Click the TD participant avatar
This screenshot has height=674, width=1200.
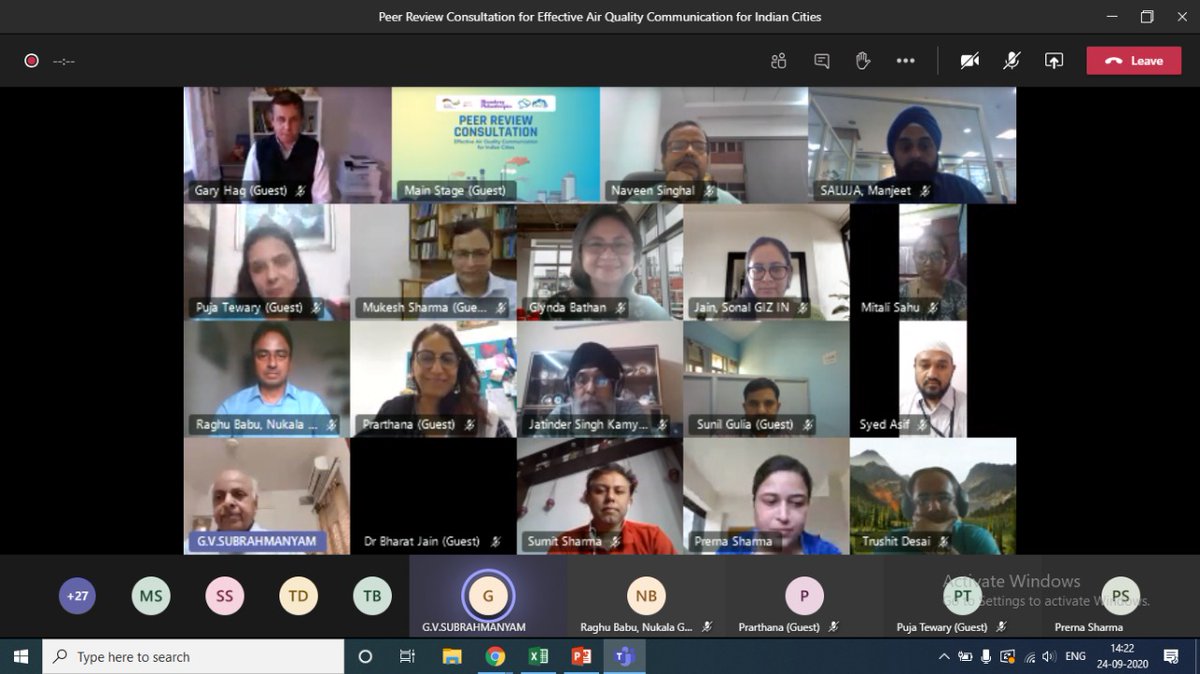298,596
